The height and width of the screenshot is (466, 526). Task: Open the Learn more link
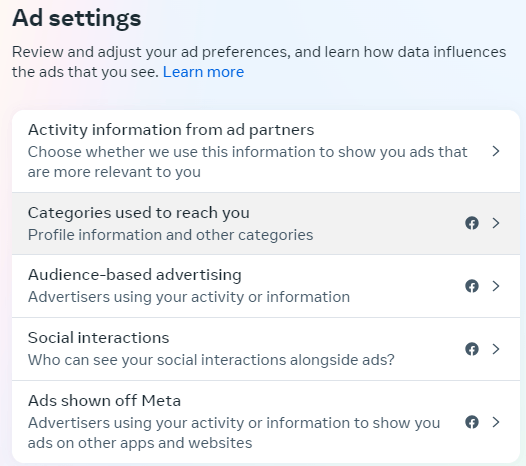203,72
